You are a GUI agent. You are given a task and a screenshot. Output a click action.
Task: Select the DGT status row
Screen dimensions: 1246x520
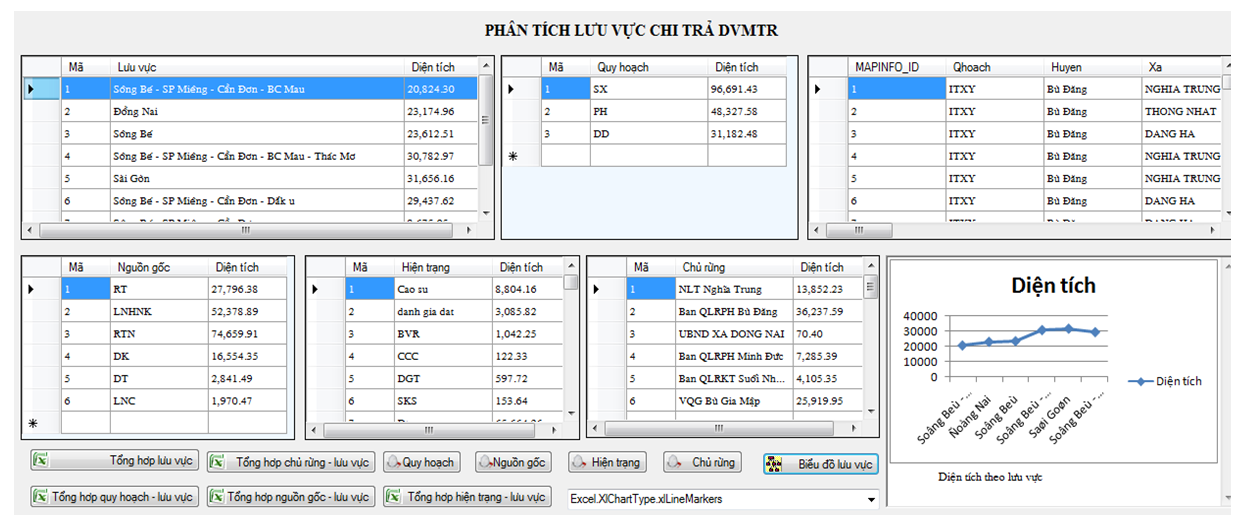coord(436,378)
